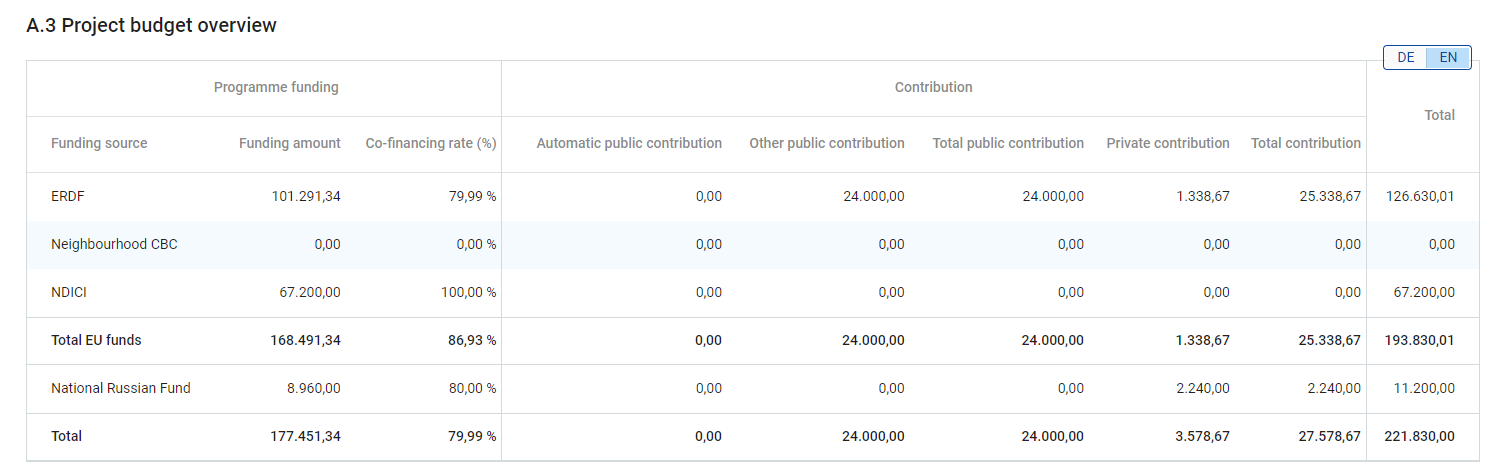Image resolution: width=1500 pixels, height=470 pixels.
Task: Click the A.3 Project budget overview heading
Action: (151, 26)
